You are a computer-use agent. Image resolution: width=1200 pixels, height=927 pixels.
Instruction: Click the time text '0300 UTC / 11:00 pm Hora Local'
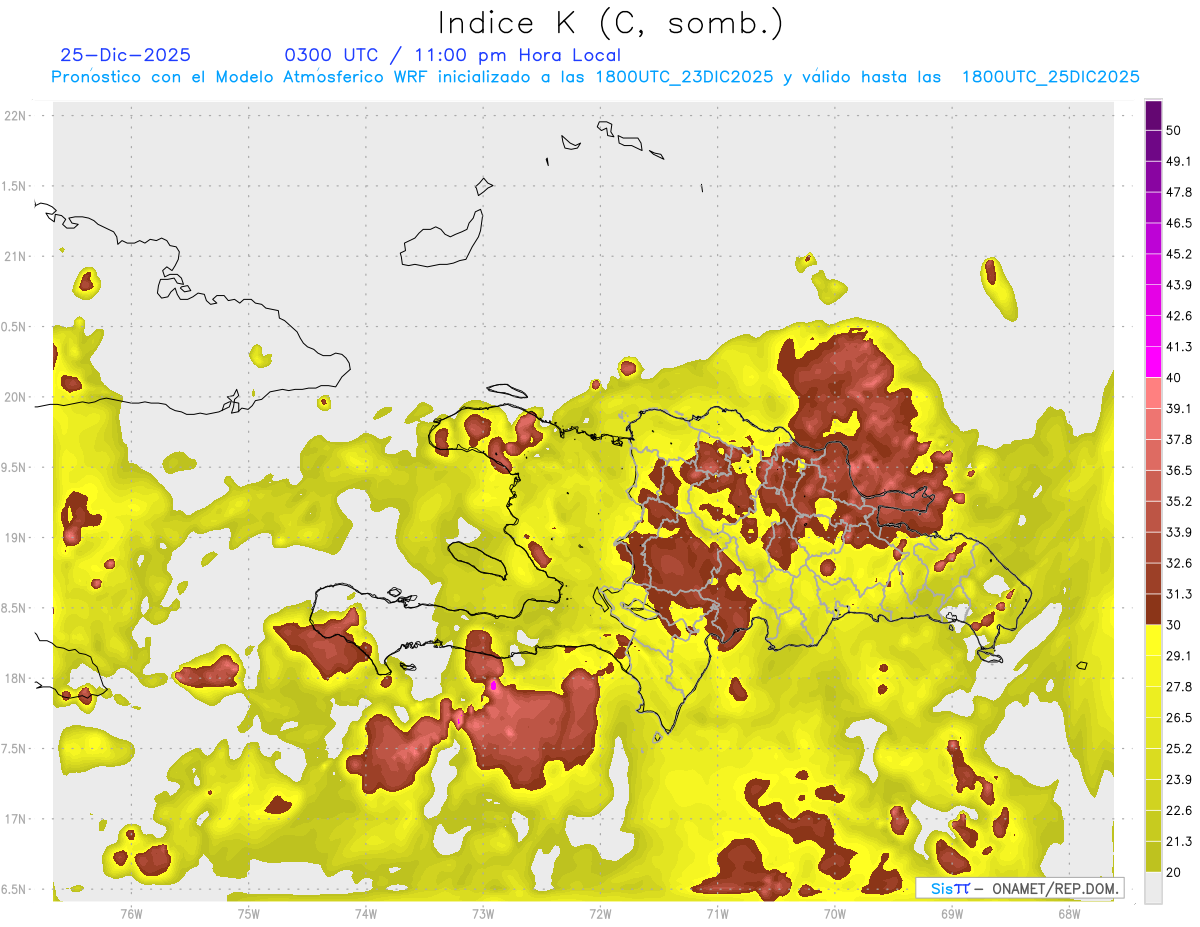453,55
